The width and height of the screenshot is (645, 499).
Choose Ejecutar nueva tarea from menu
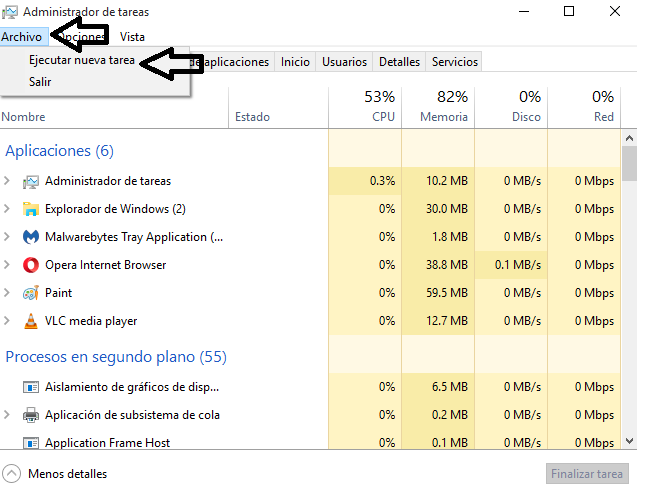click(82, 60)
